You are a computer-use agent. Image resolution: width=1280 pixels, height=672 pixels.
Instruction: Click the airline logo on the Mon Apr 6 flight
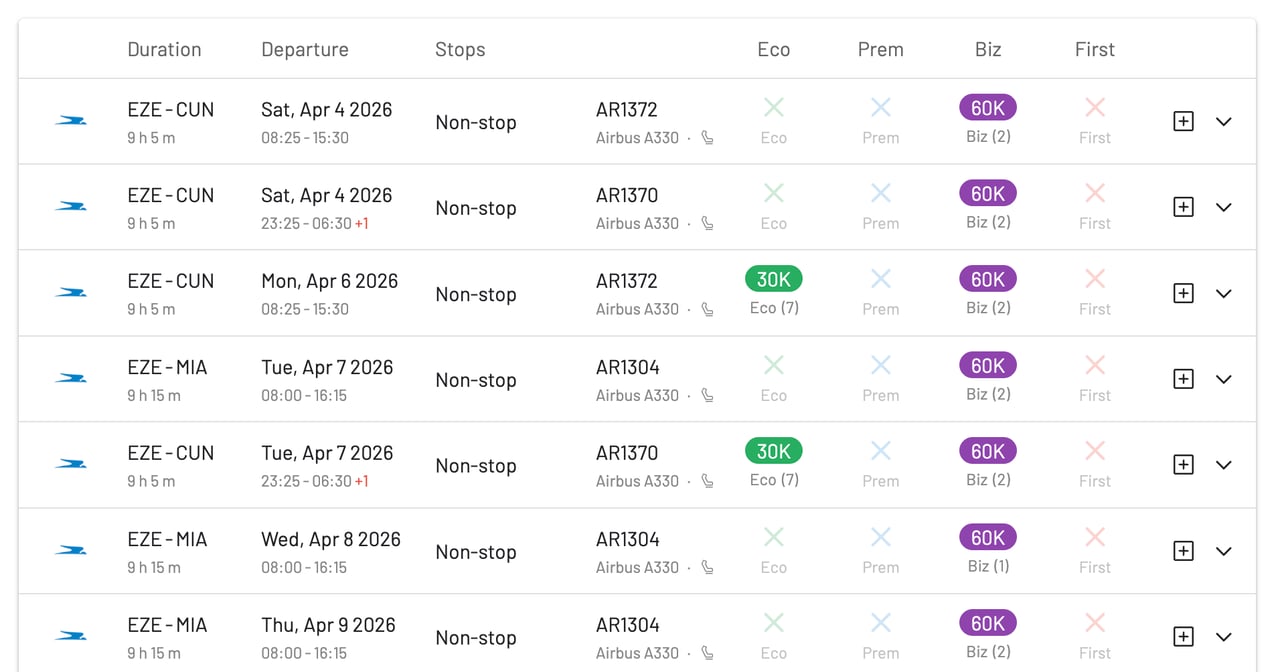pyautogui.click(x=70, y=293)
